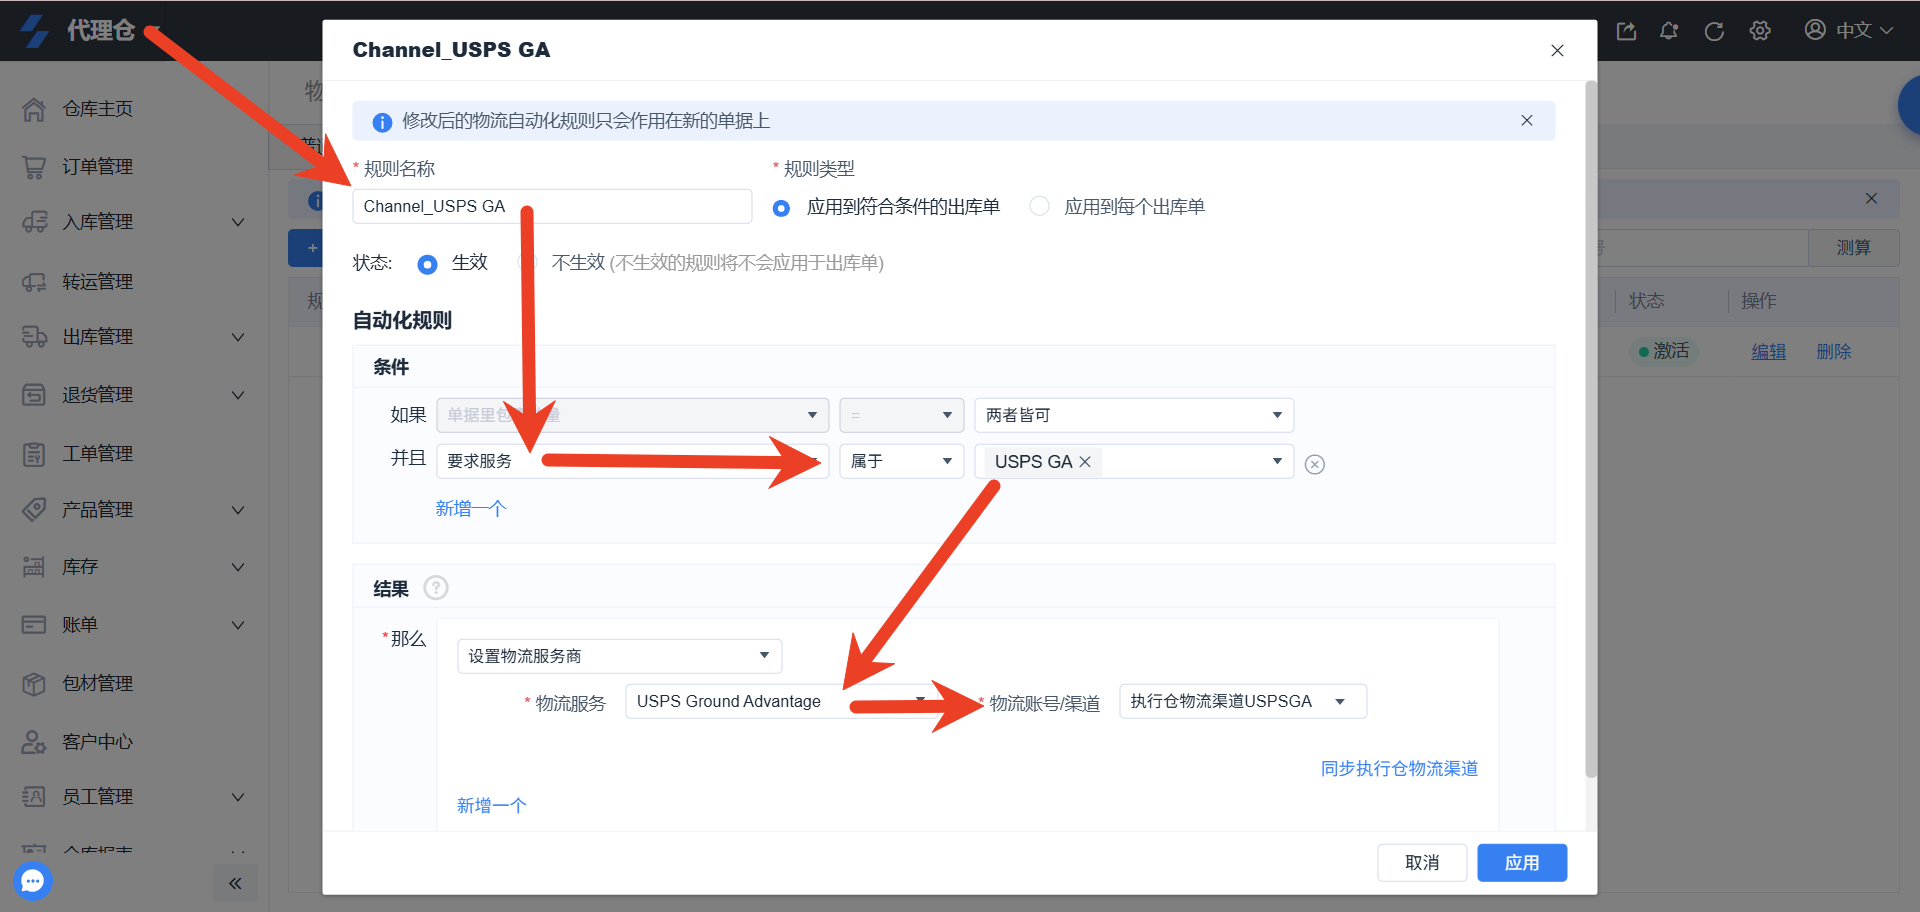
Task: Click the 退货管理 sidebar icon
Action: click(x=34, y=395)
